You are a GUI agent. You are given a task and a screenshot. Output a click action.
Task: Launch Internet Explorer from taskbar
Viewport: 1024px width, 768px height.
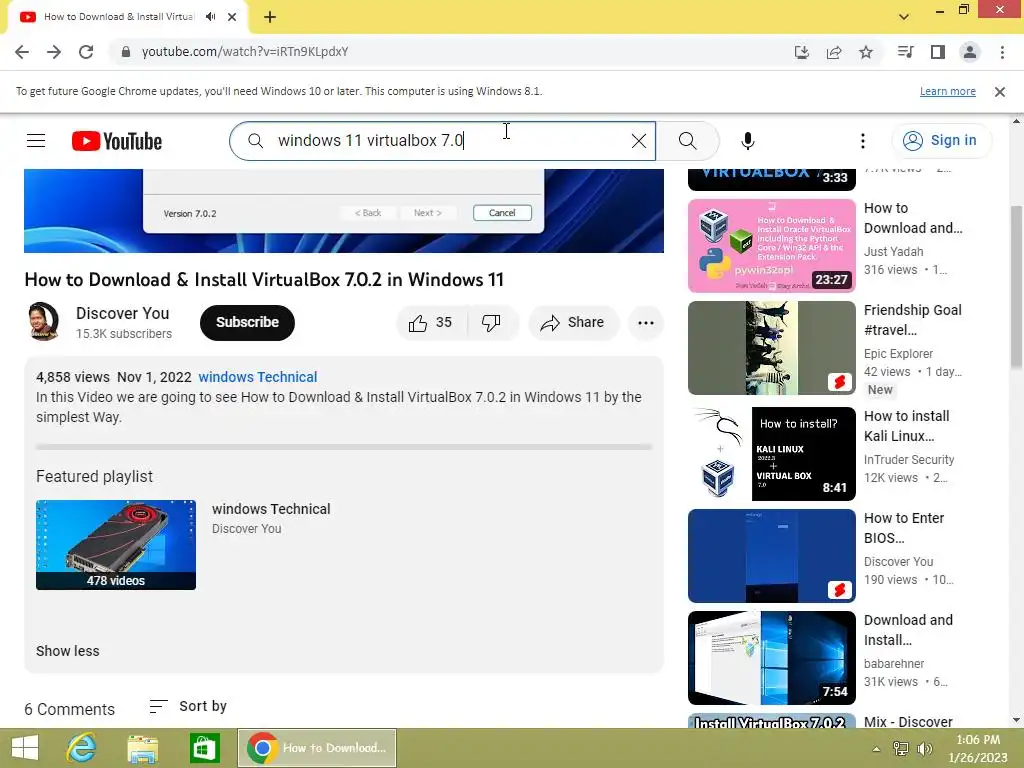[x=81, y=748]
